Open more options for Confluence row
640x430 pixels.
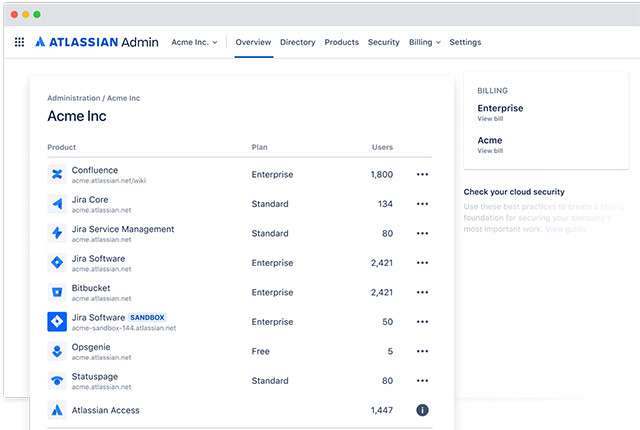tap(422, 175)
